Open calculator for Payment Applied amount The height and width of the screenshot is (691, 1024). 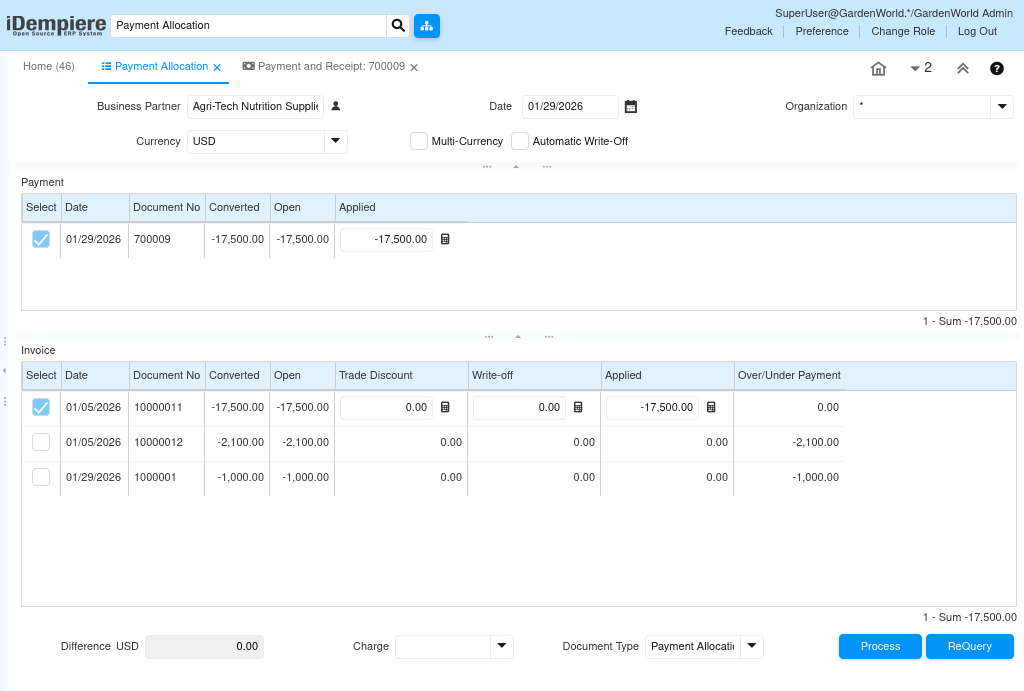(446, 240)
